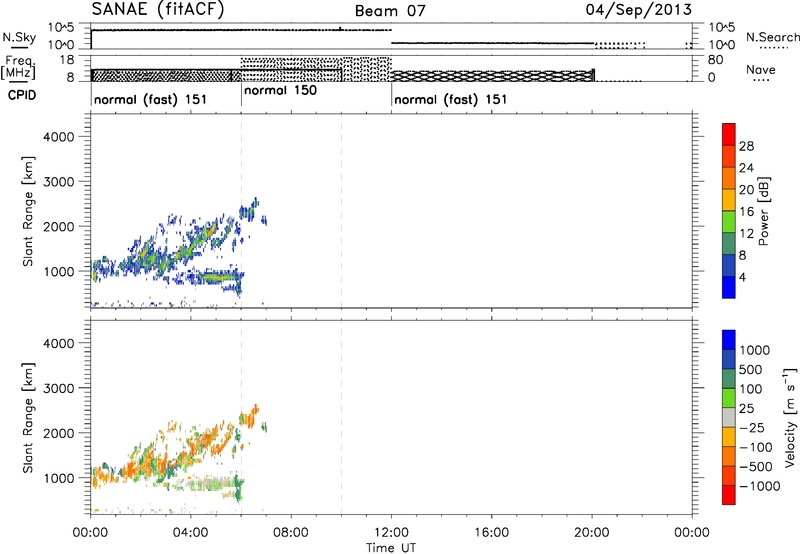The width and height of the screenshot is (800, 554).
Task: Click the "-25" tick on Velocity colorbar
Action: (x=752, y=427)
